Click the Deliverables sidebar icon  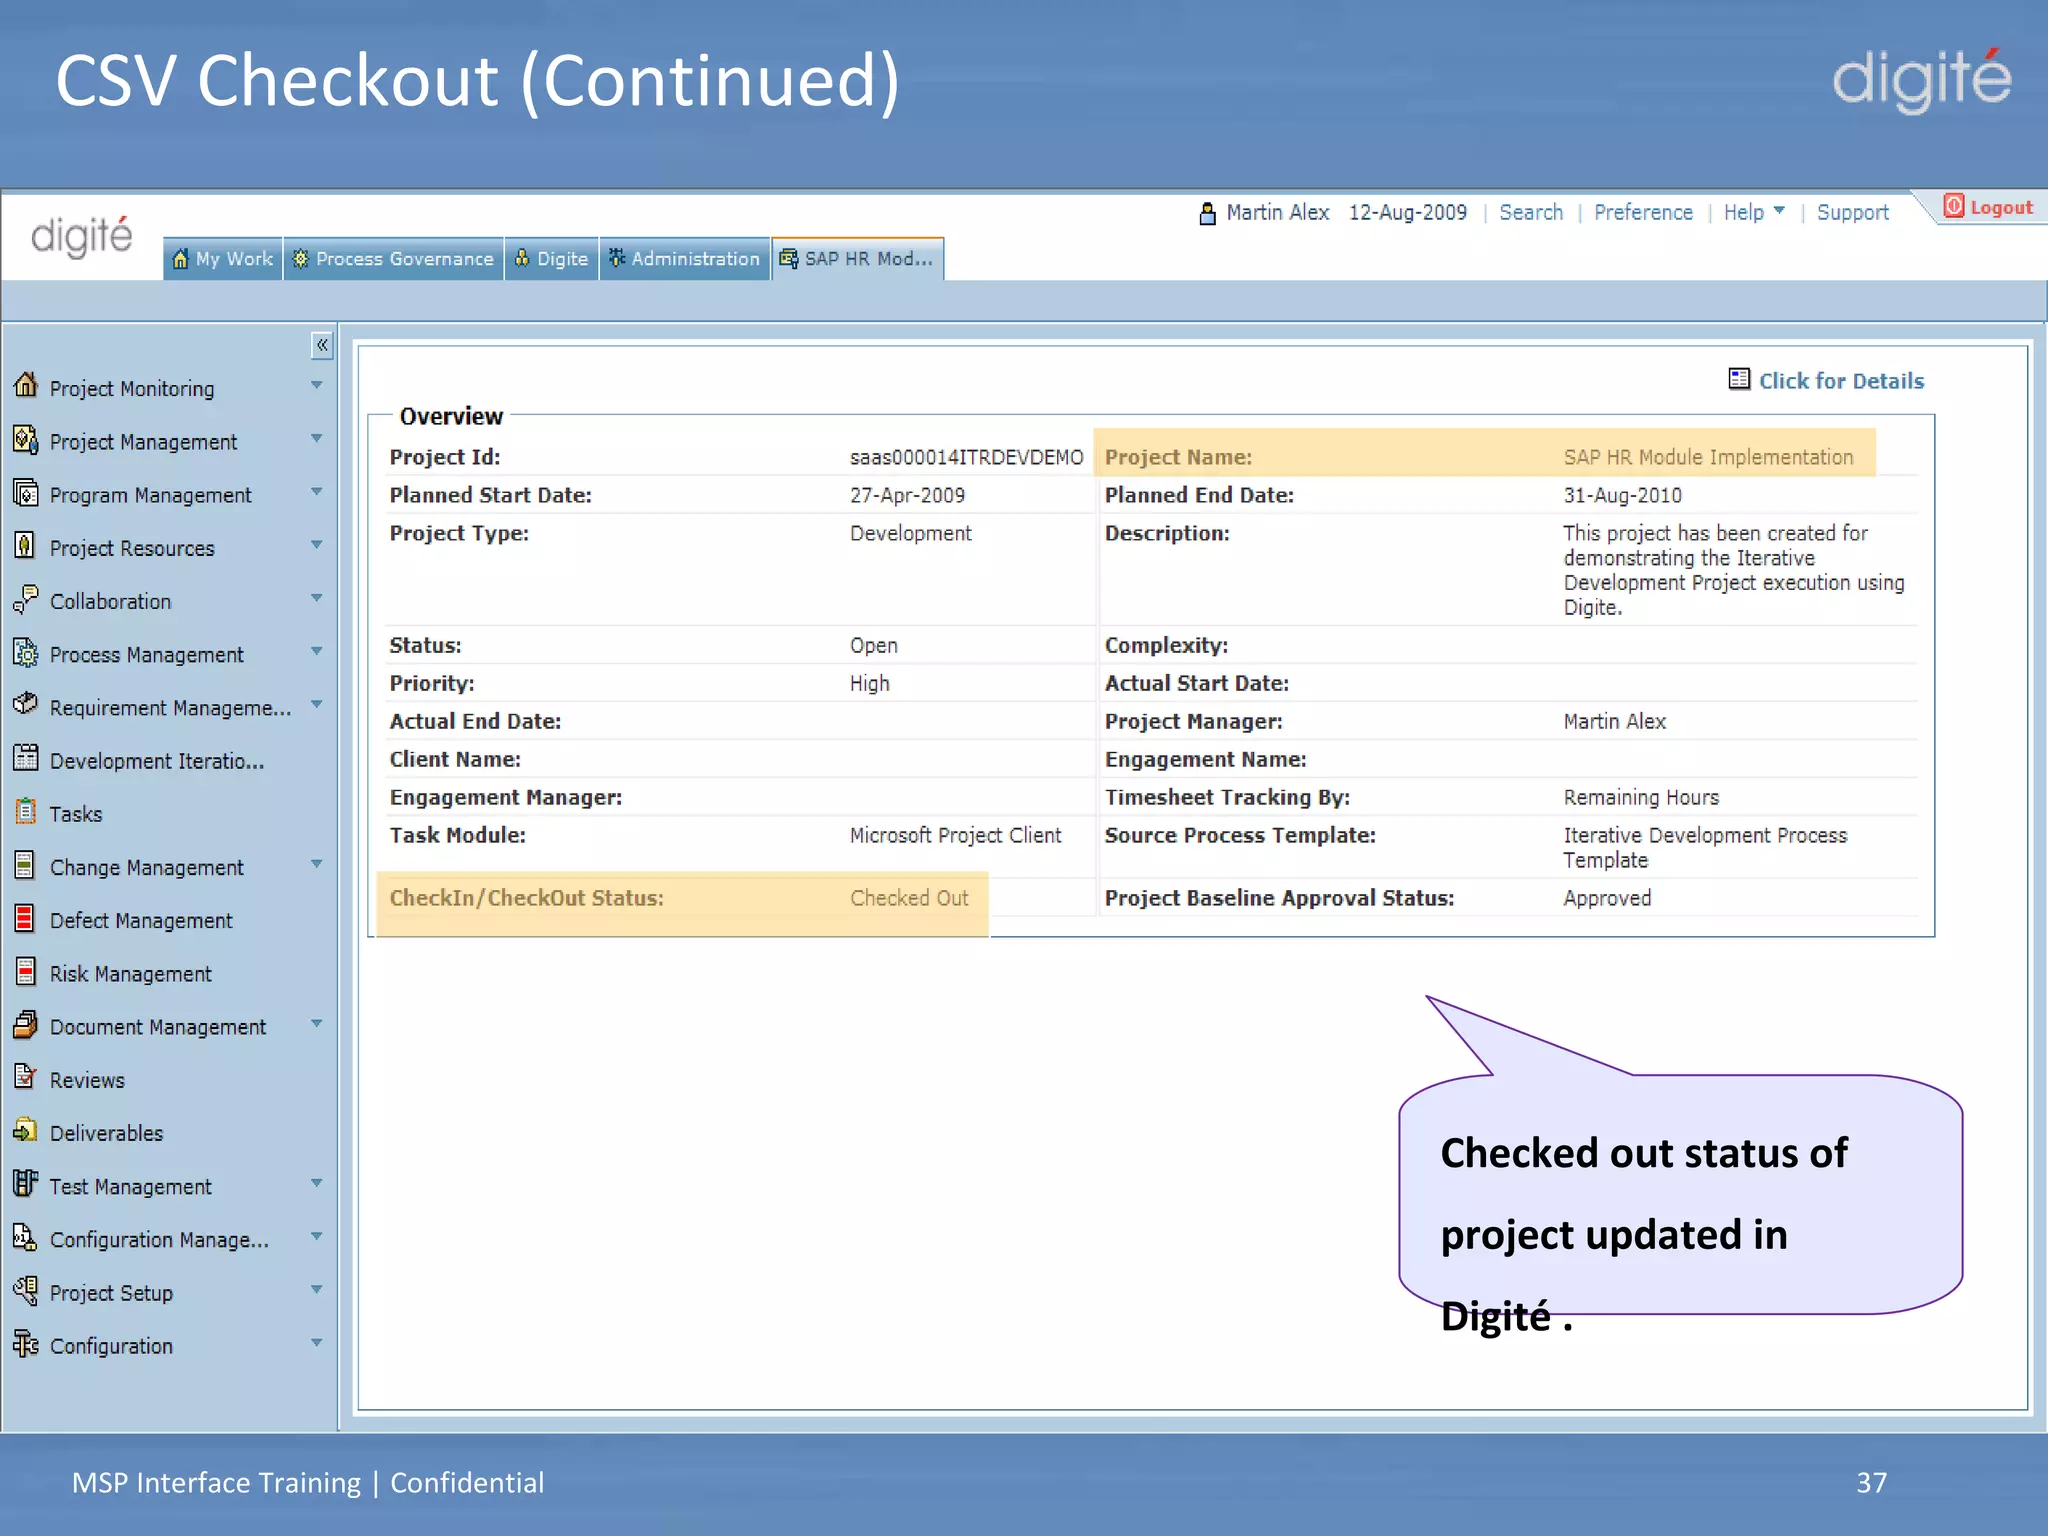(26, 1130)
